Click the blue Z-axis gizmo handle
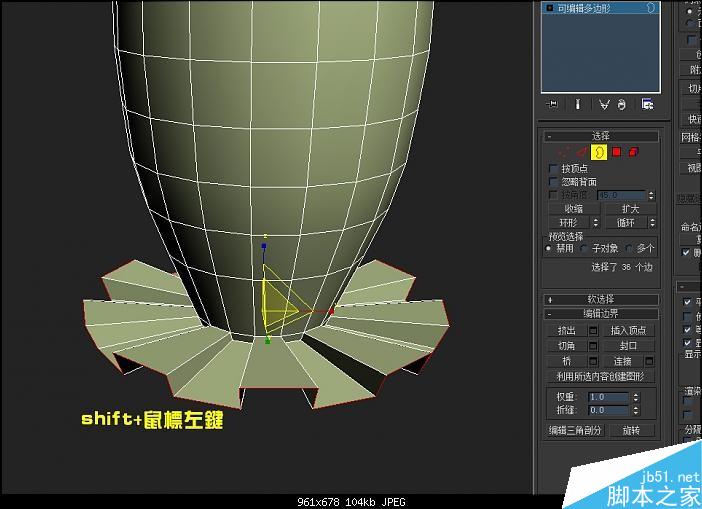Screen dimensions: 702x509 [x=264, y=246]
